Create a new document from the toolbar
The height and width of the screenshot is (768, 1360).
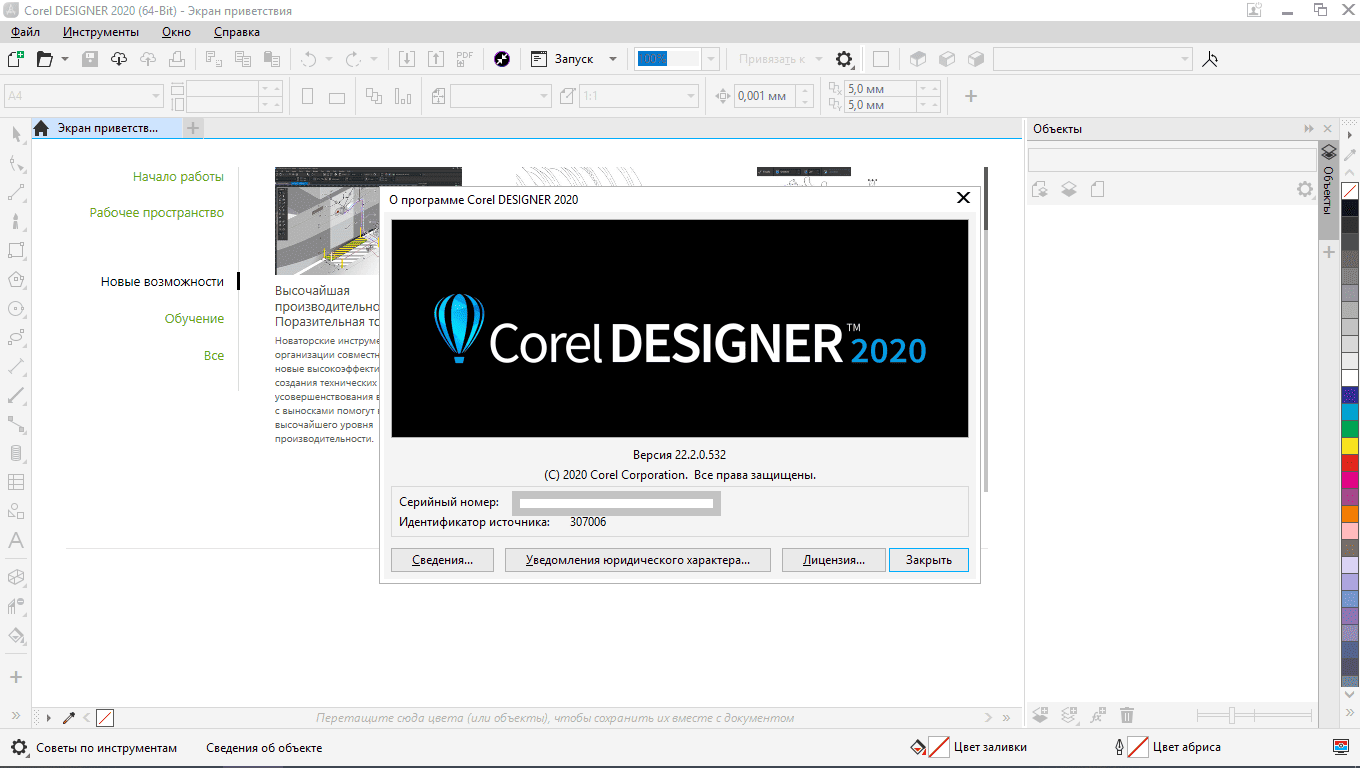[15, 59]
